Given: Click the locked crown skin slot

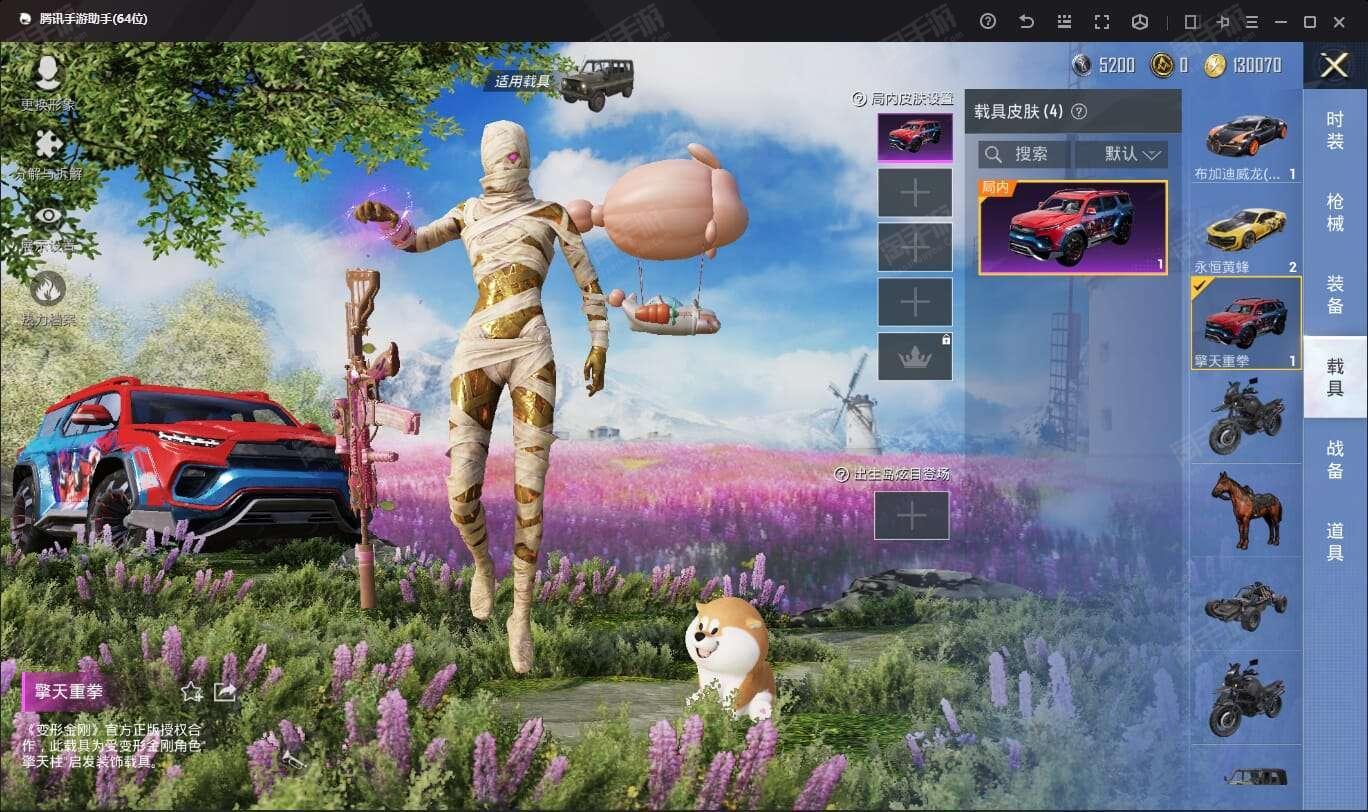Looking at the screenshot, I should tap(915, 357).
